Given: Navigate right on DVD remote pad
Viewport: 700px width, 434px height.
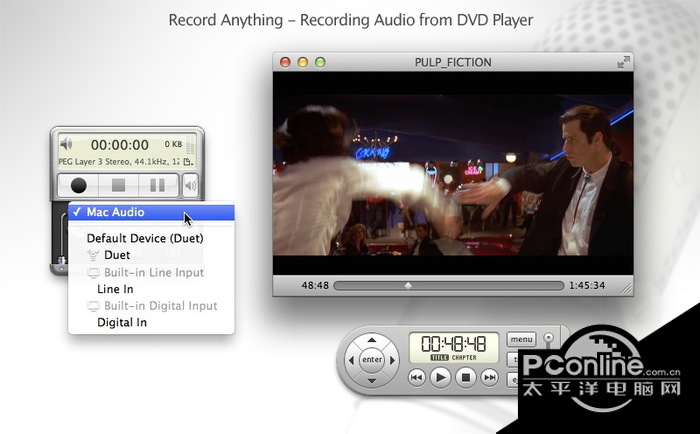Looking at the screenshot, I should tap(392, 360).
